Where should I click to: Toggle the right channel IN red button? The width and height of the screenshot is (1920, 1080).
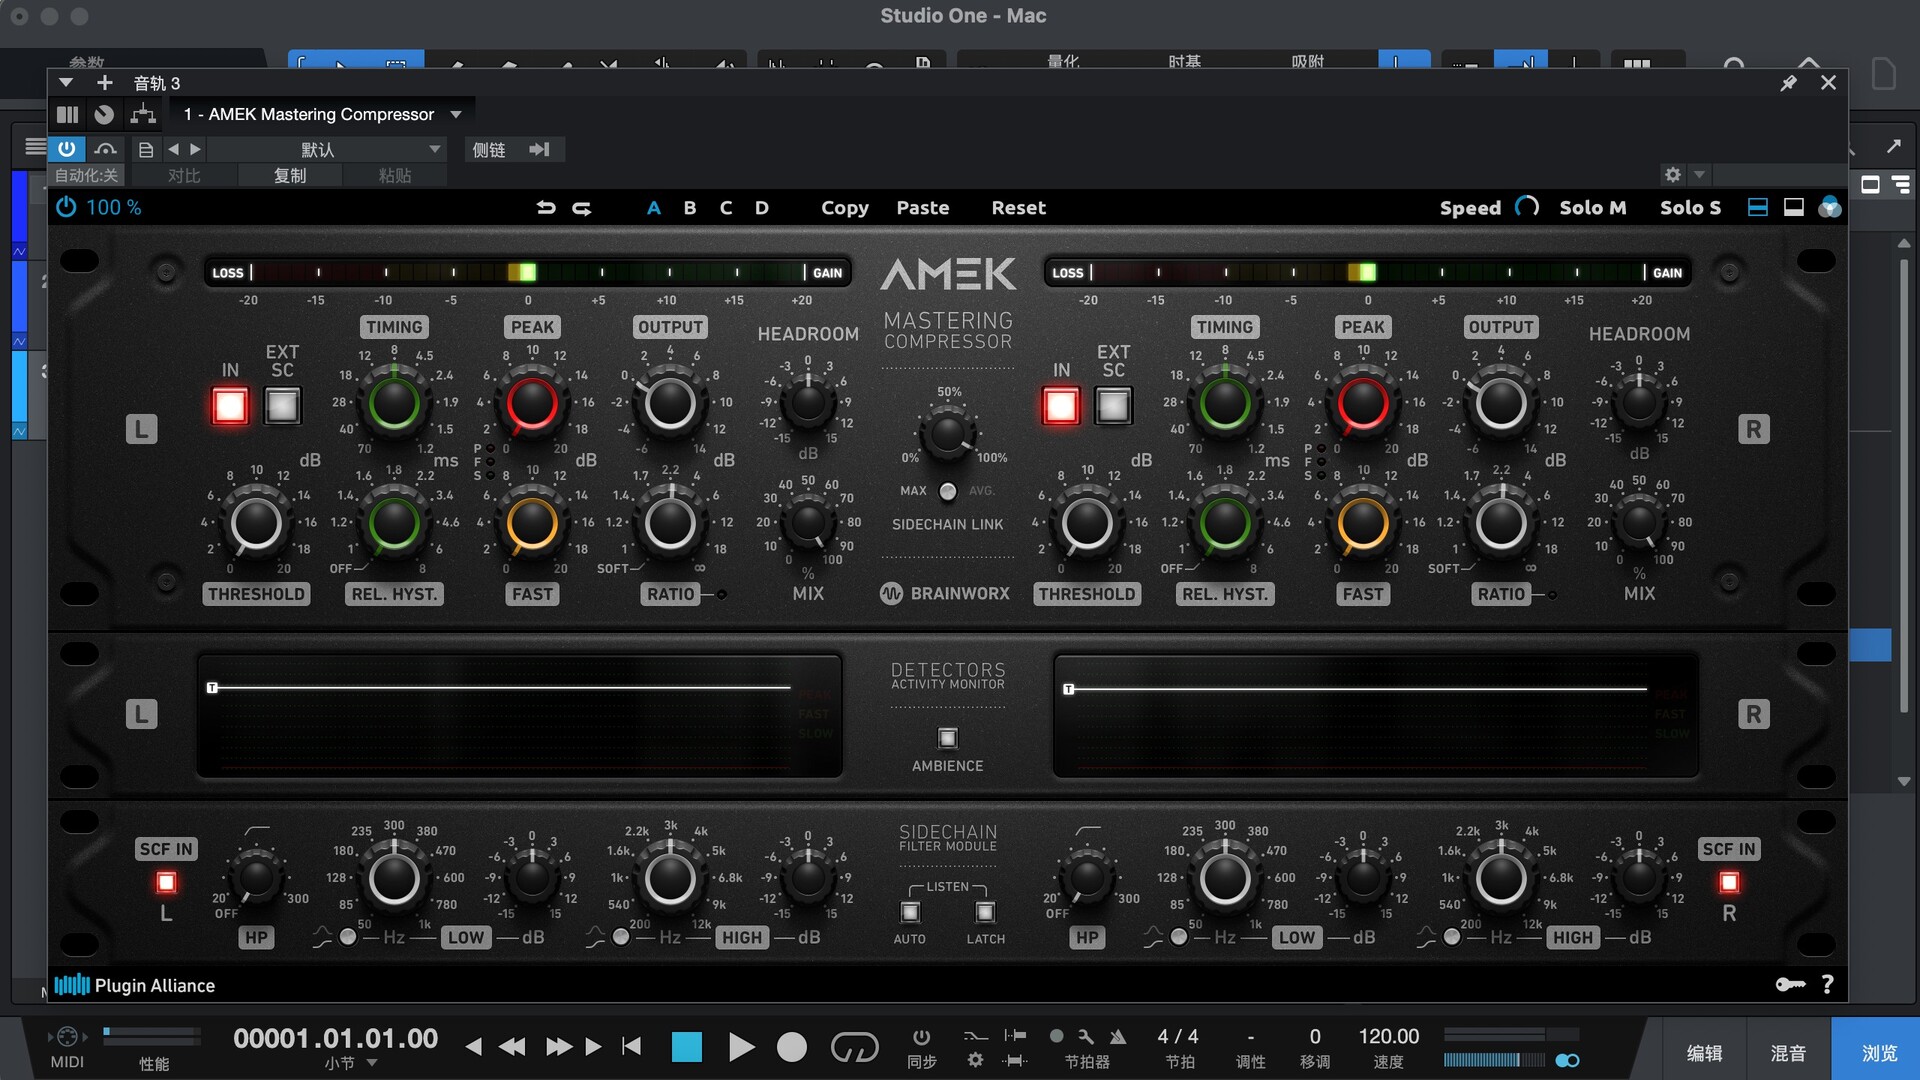click(1061, 406)
